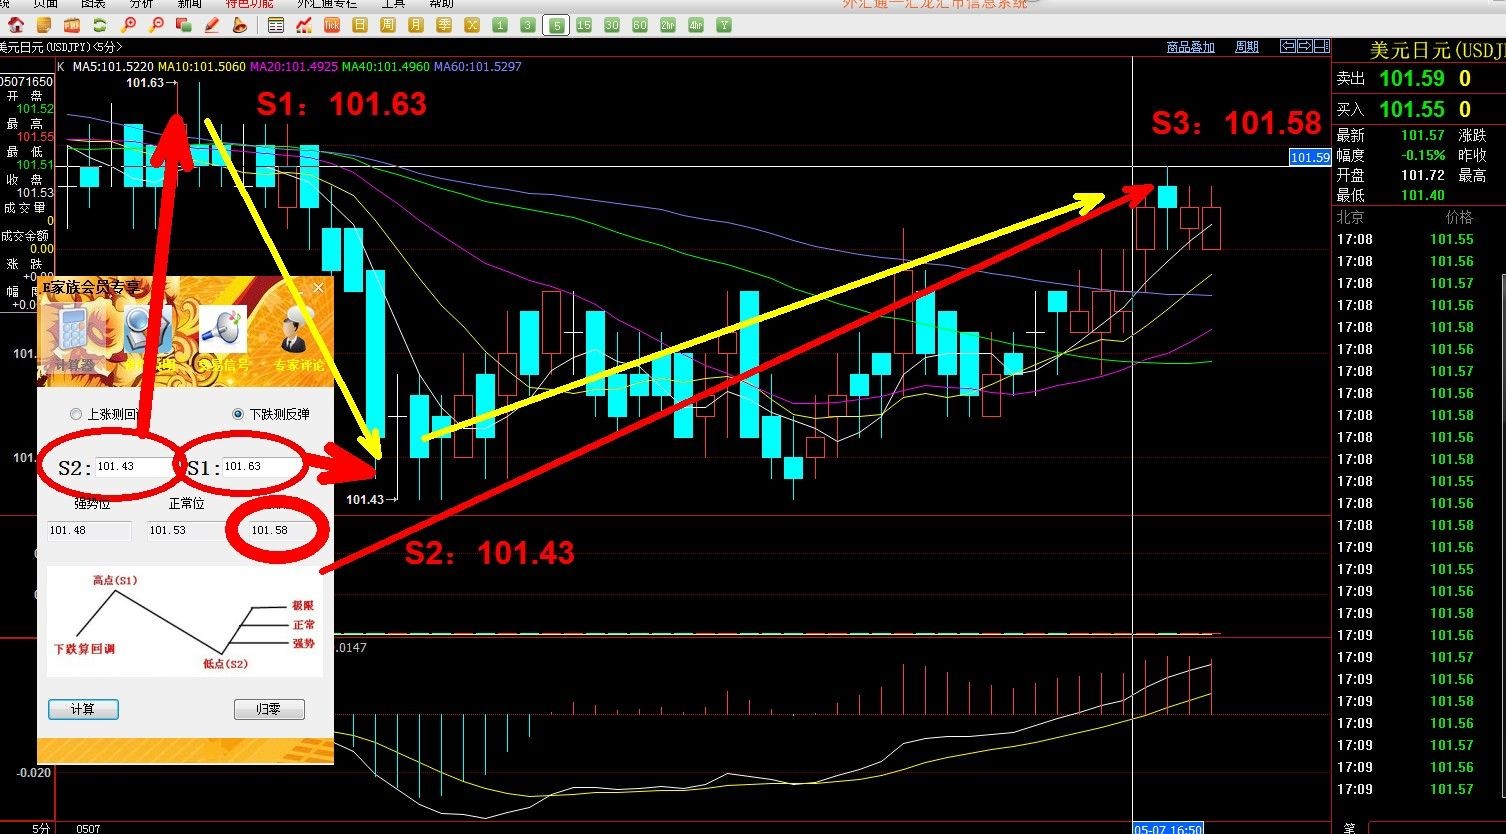Viewport: 1506px width, 834px height.
Task: Select the daily 日 period icon
Action: (x=360, y=25)
